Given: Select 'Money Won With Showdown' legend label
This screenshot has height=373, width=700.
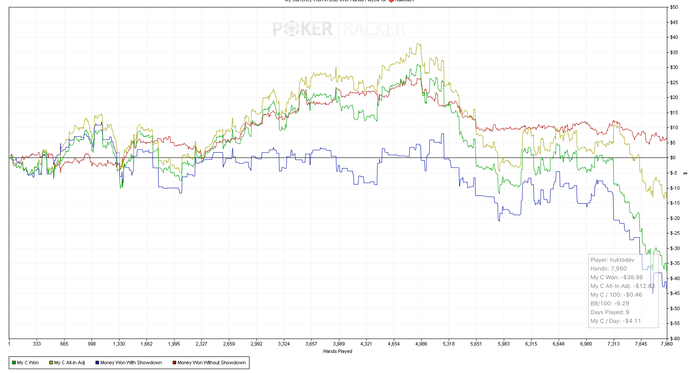Looking at the screenshot, I should coord(131,363).
